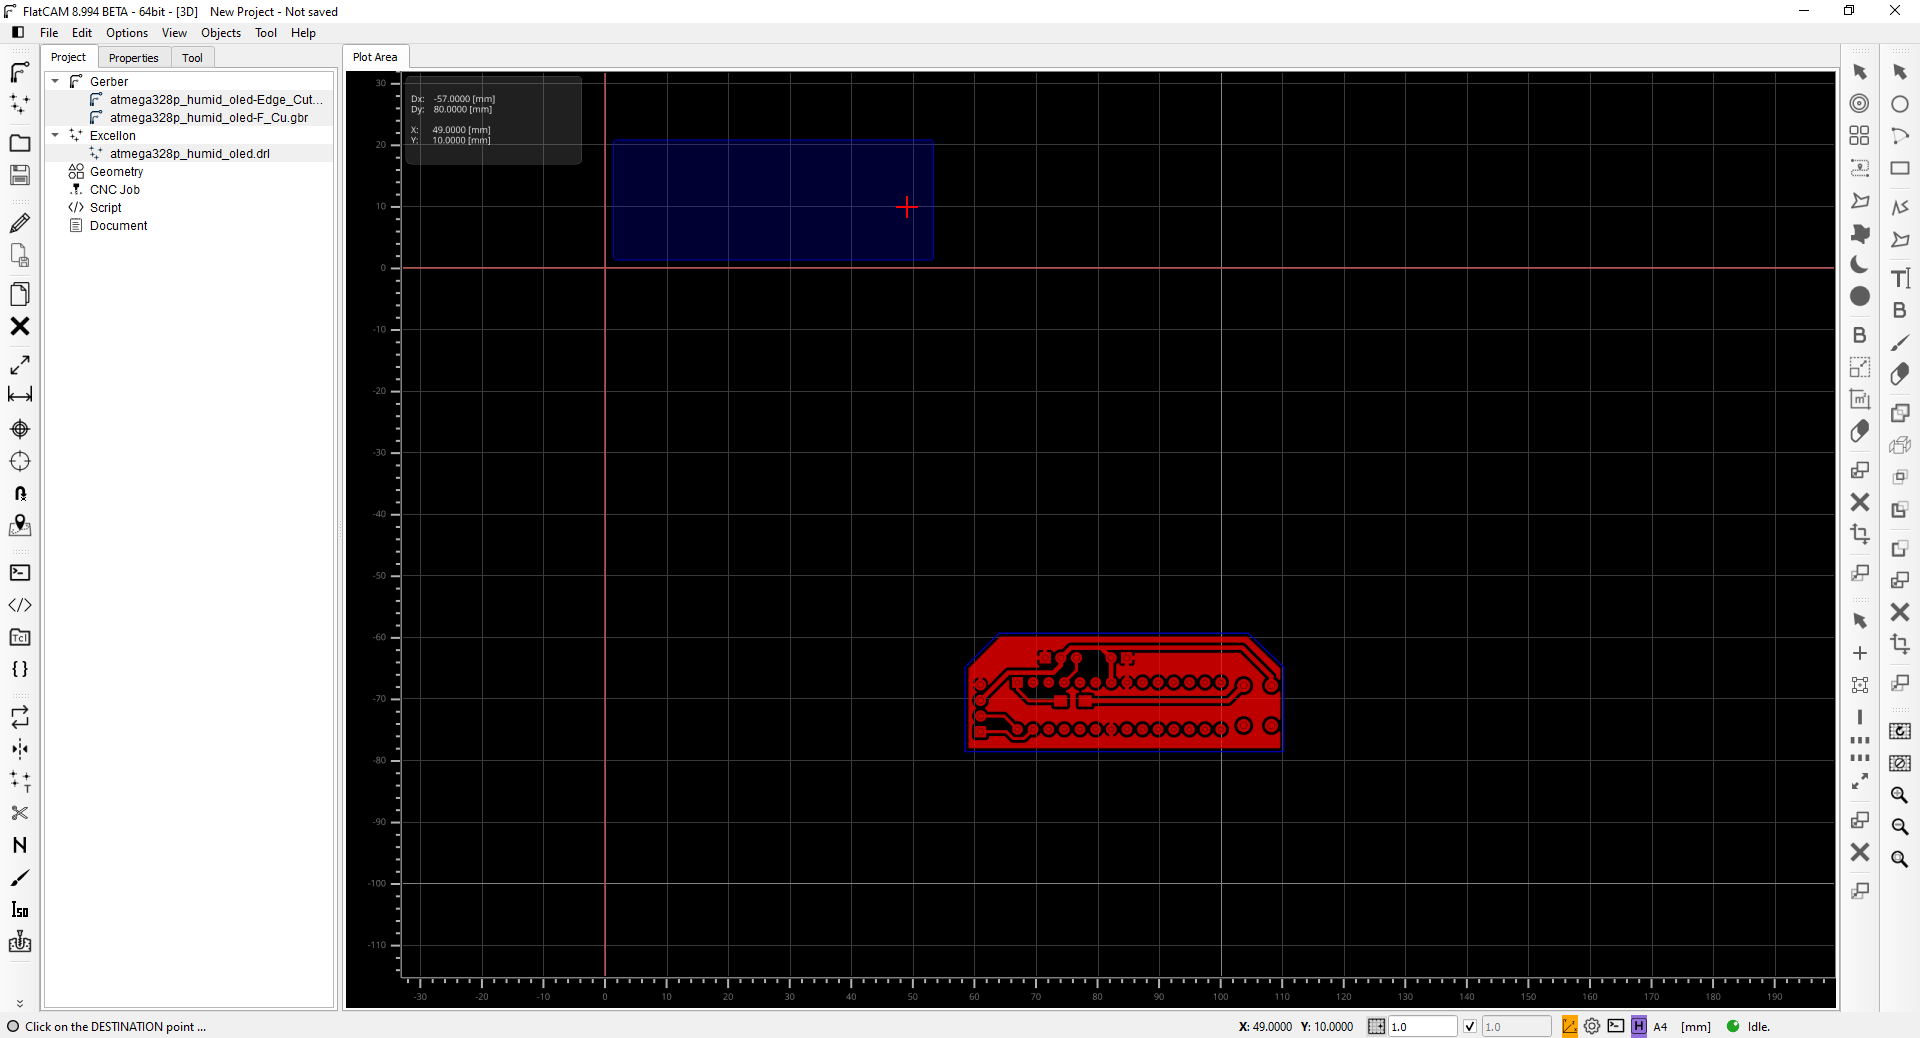This screenshot has height=1038, width=1920.
Task: Toggle the grid snap icon in status bar
Action: [x=1377, y=1026]
